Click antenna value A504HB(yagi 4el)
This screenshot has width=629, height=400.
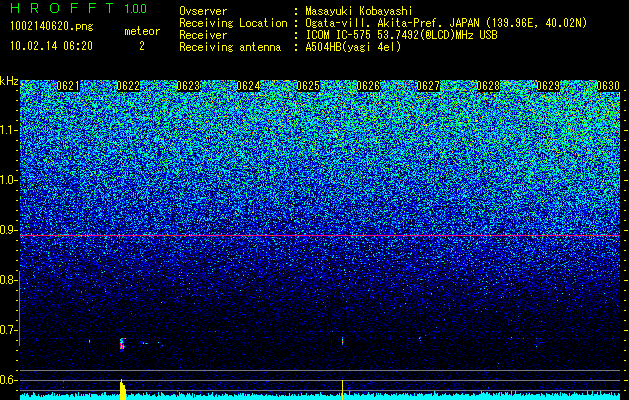tap(353, 47)
